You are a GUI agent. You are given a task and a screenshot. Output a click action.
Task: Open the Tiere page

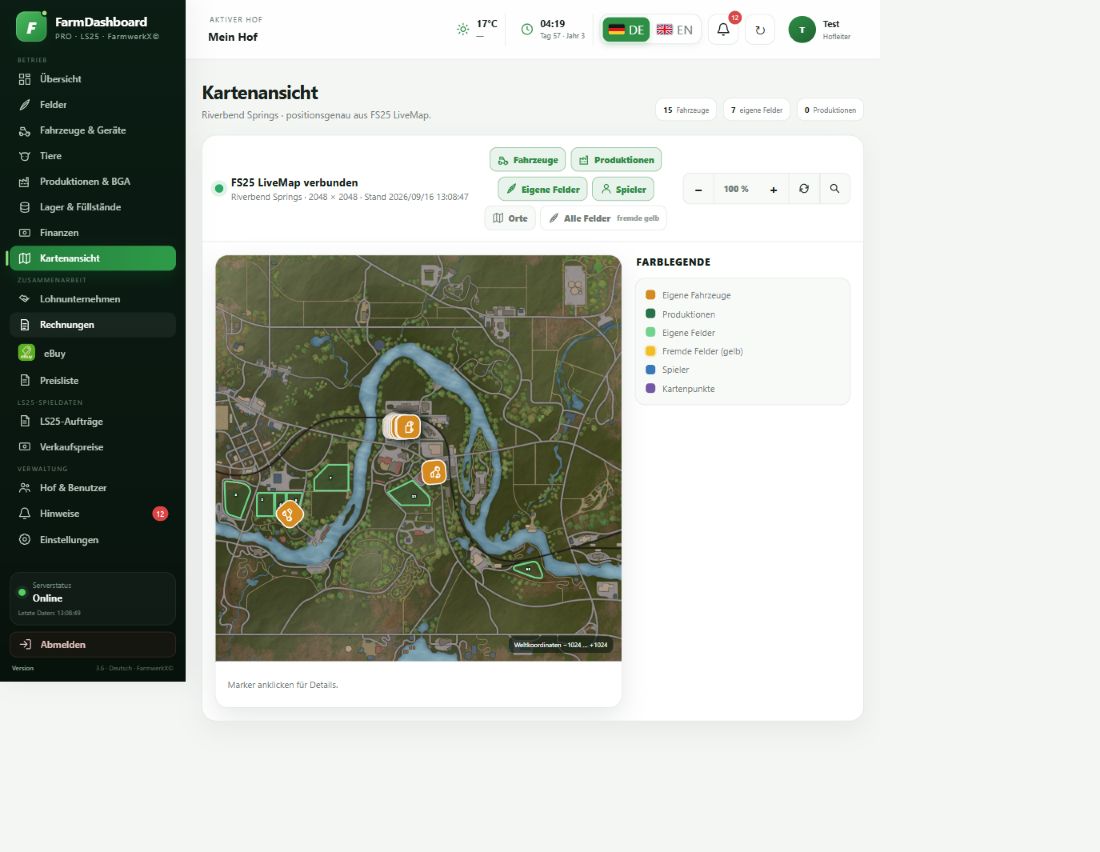click(x=93, y=156)
